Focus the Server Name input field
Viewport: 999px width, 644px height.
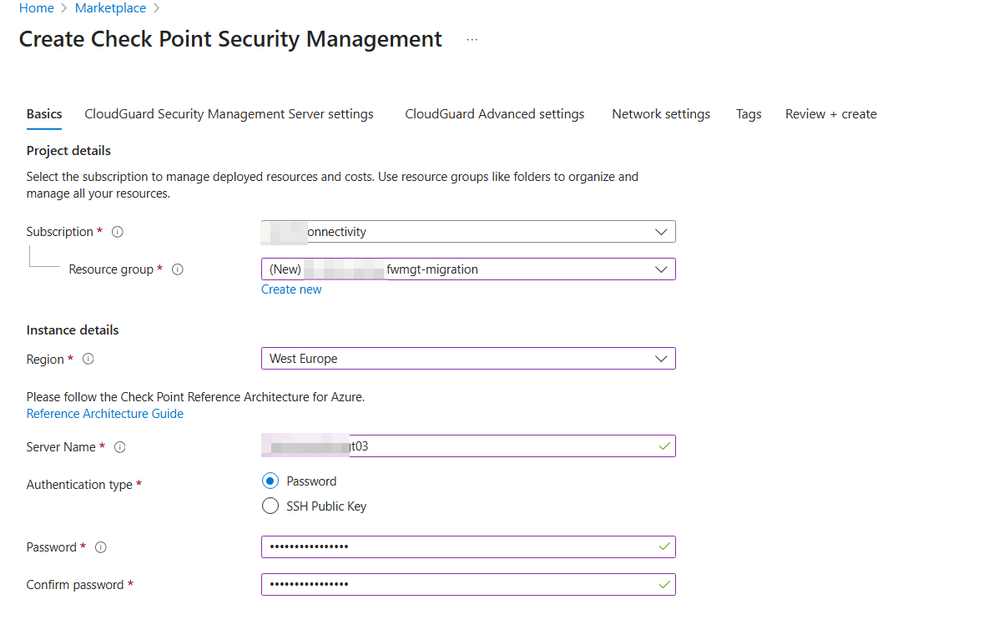[468, 446]
